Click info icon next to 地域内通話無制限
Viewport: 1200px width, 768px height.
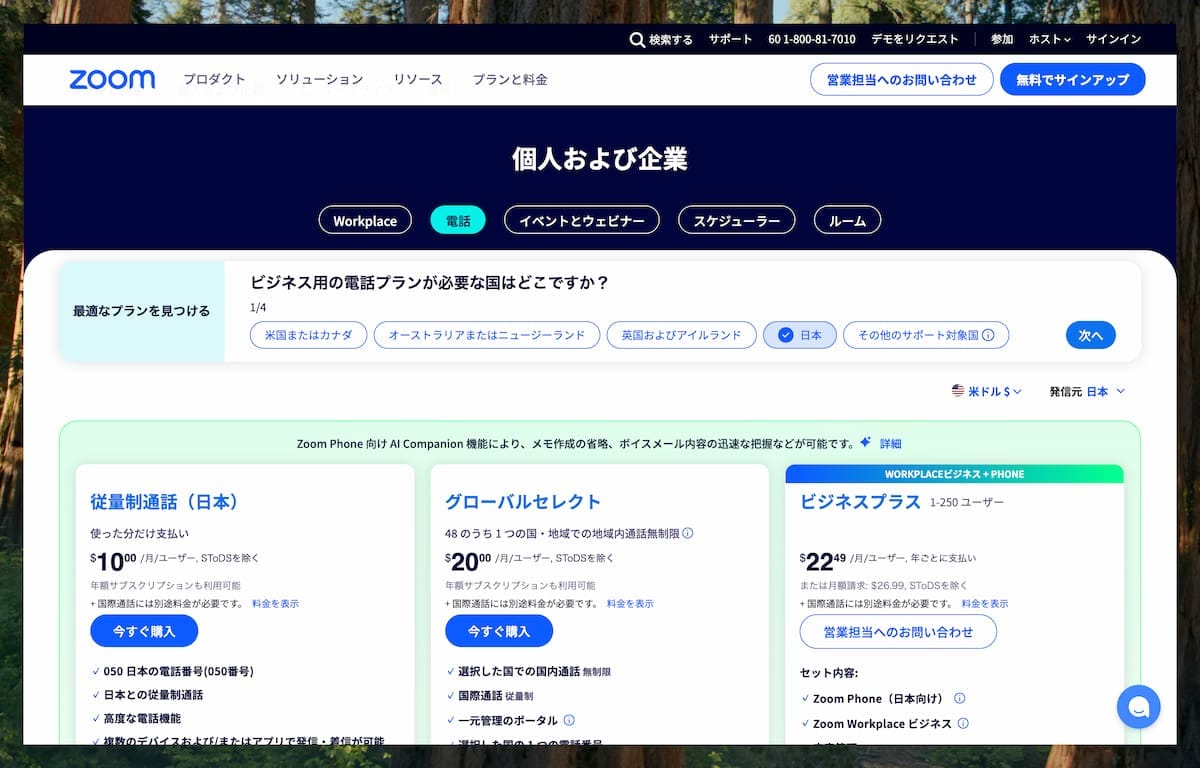(688, 533)
